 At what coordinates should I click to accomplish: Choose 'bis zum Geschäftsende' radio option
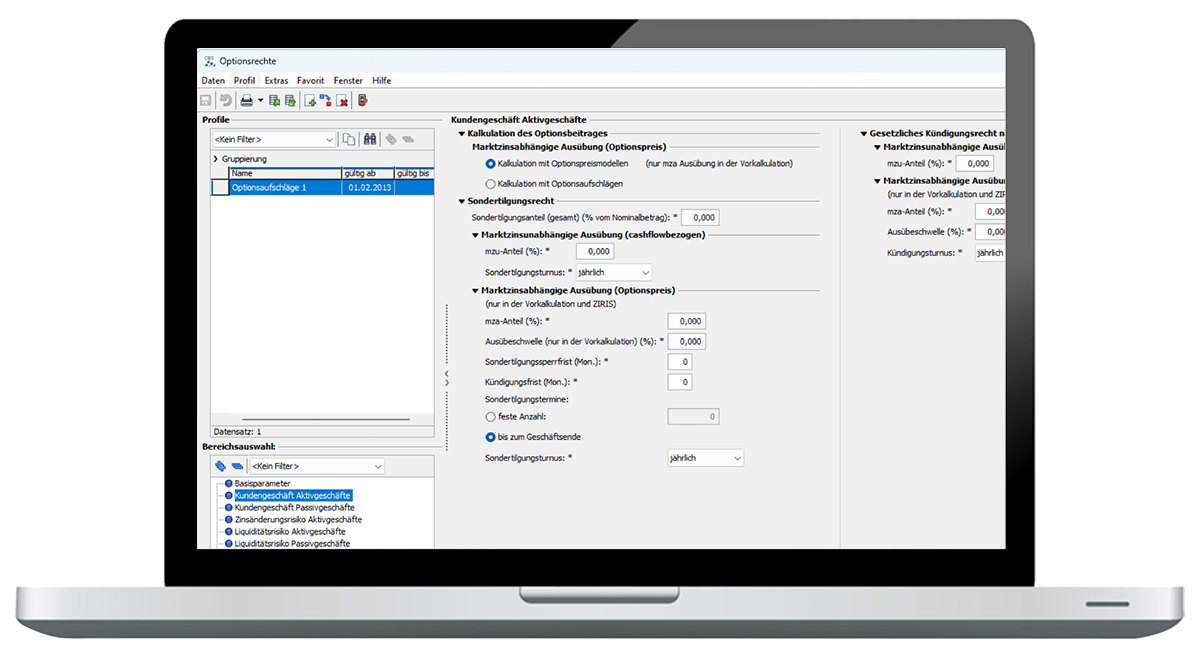[490, 437]
